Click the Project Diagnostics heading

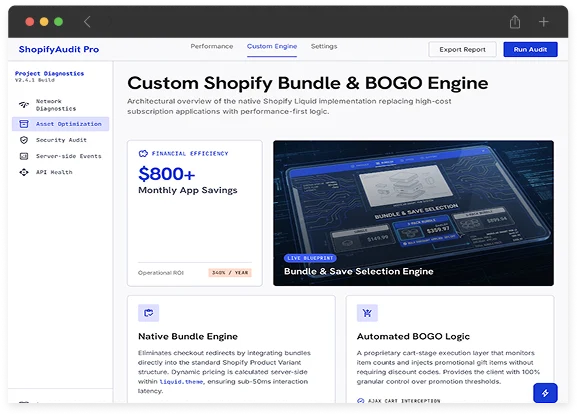(x=49, y=73)
